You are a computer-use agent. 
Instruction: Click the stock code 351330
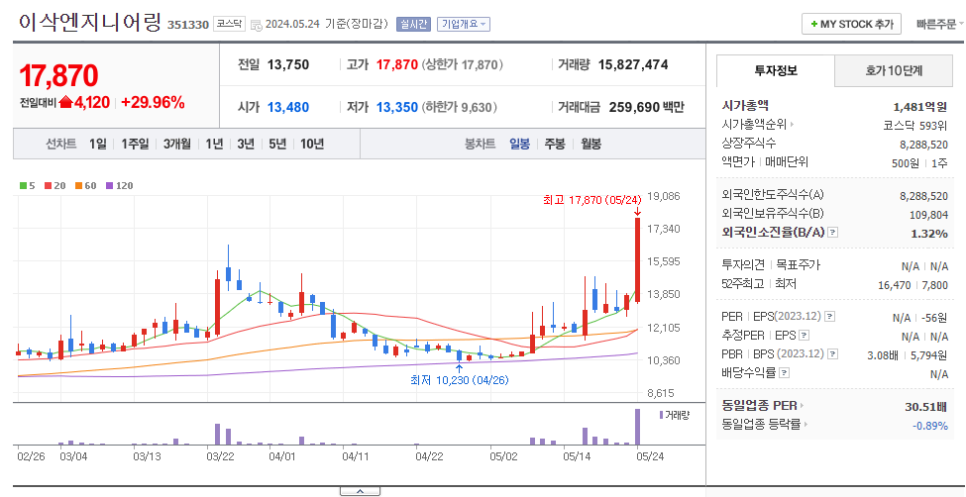pos(189,25)
